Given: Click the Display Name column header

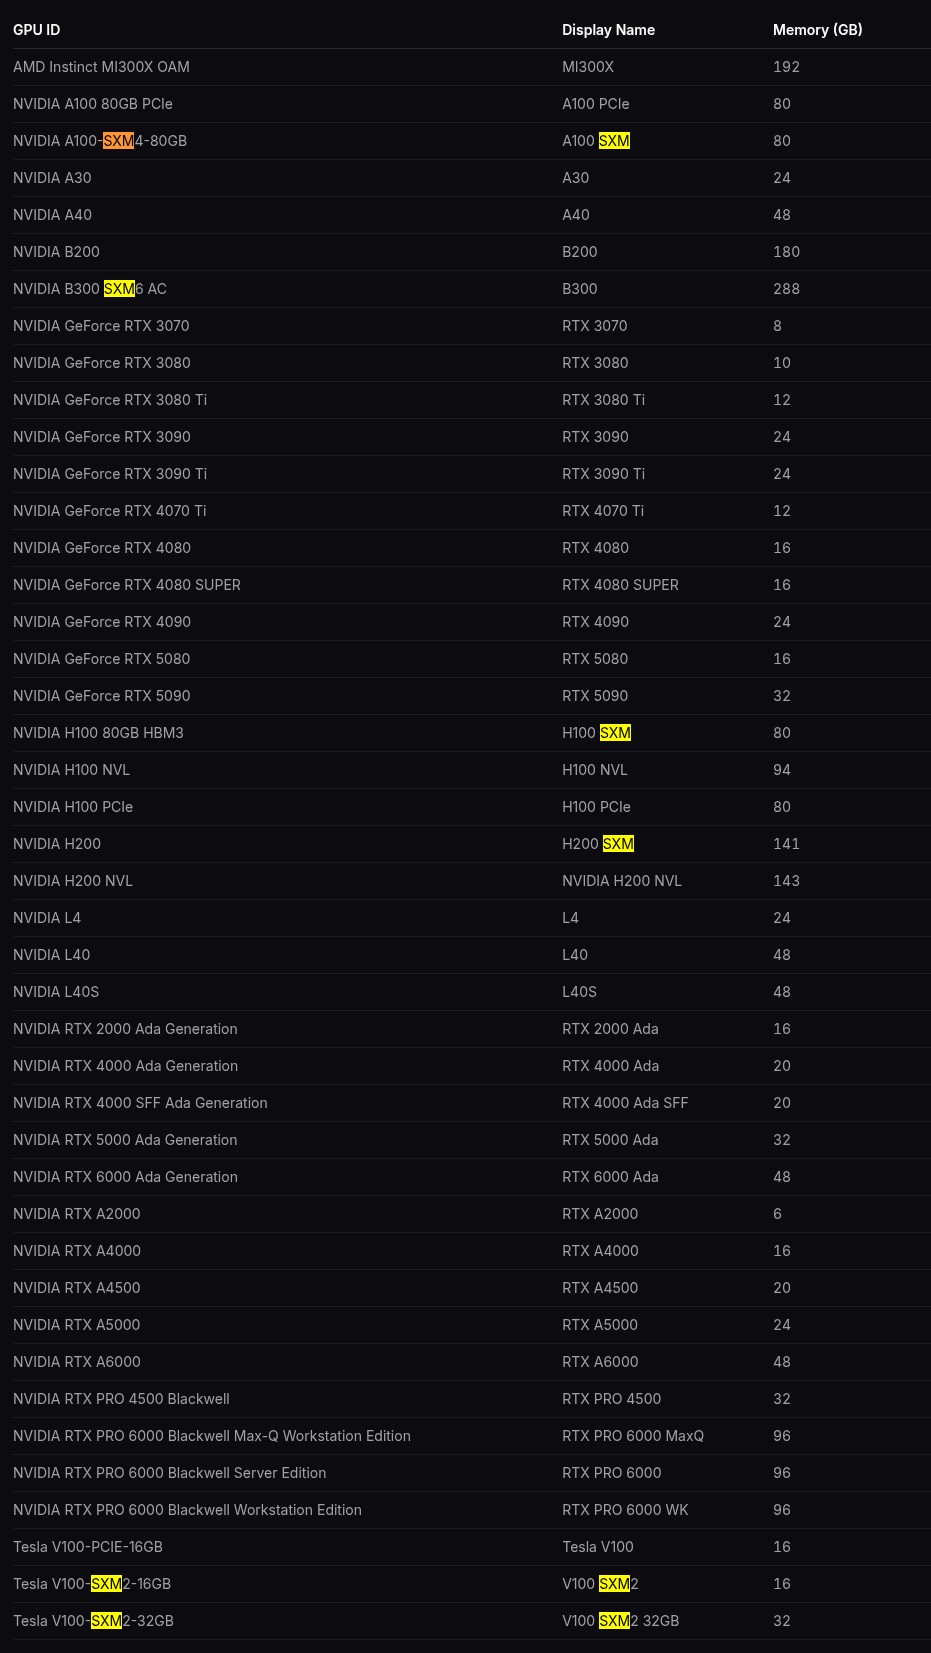Looking at the screenshot, I should [x=608, y=30].
